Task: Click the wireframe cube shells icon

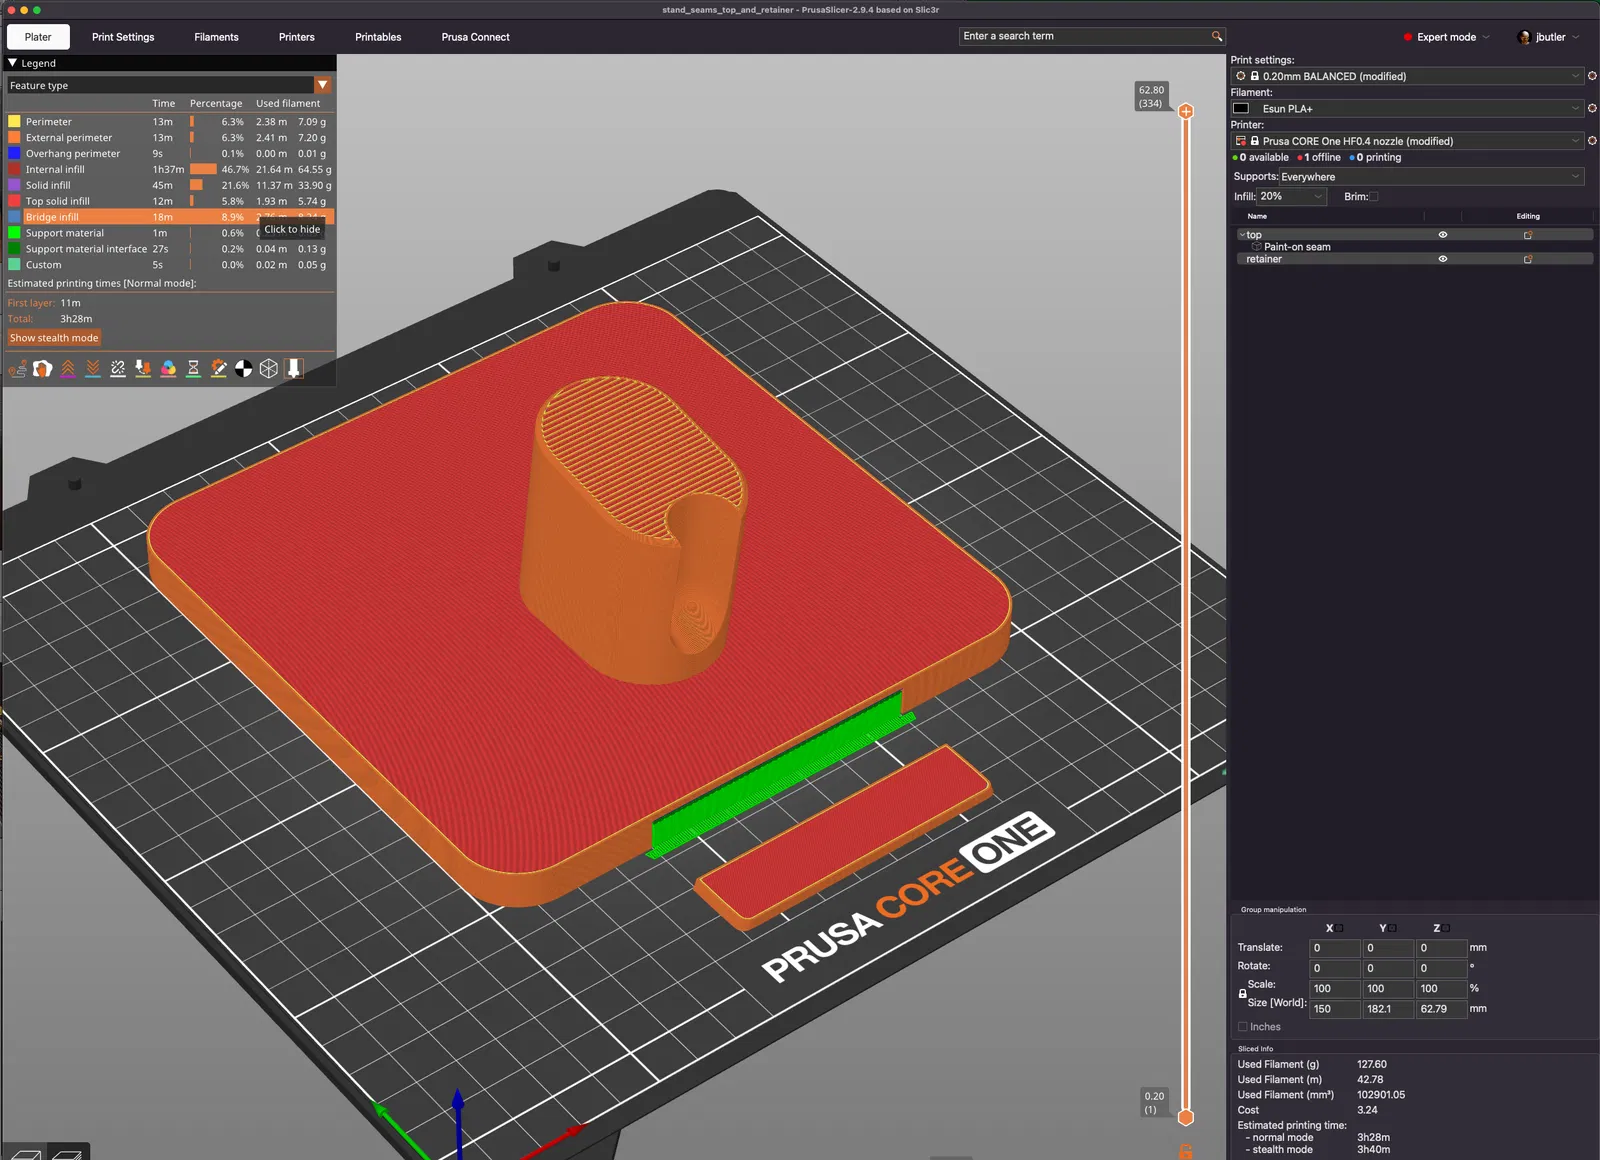Action: [x=269, y=369]
